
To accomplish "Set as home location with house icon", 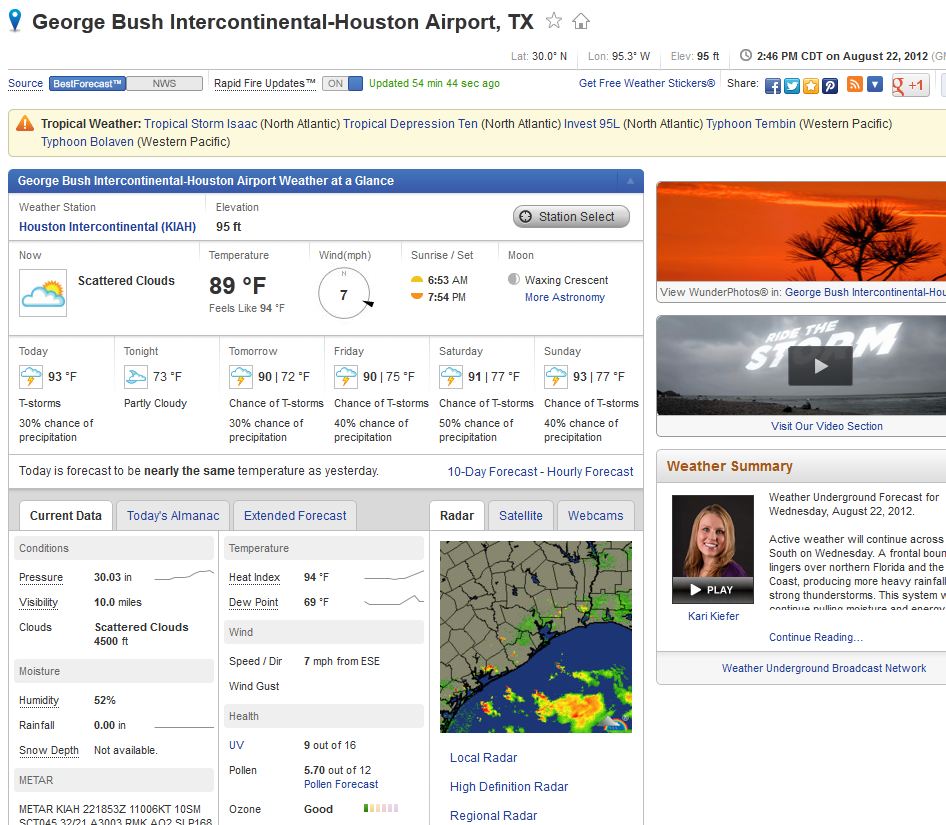I will [580, 21].
